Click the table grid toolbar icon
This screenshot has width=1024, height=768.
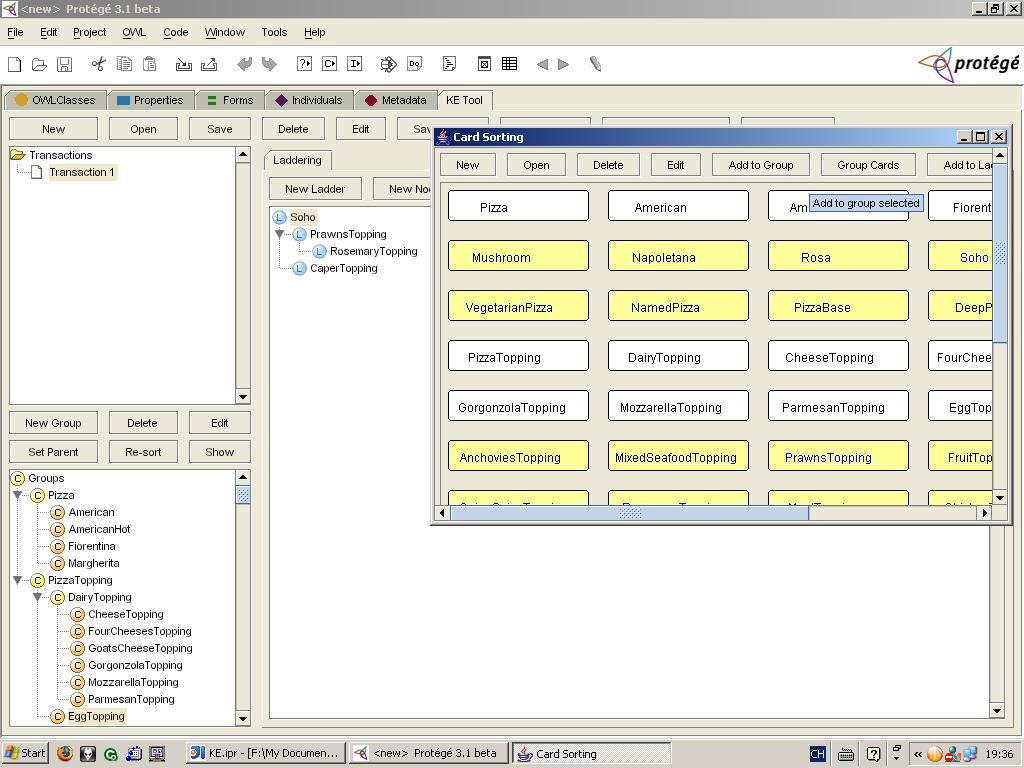coord(509,63)
